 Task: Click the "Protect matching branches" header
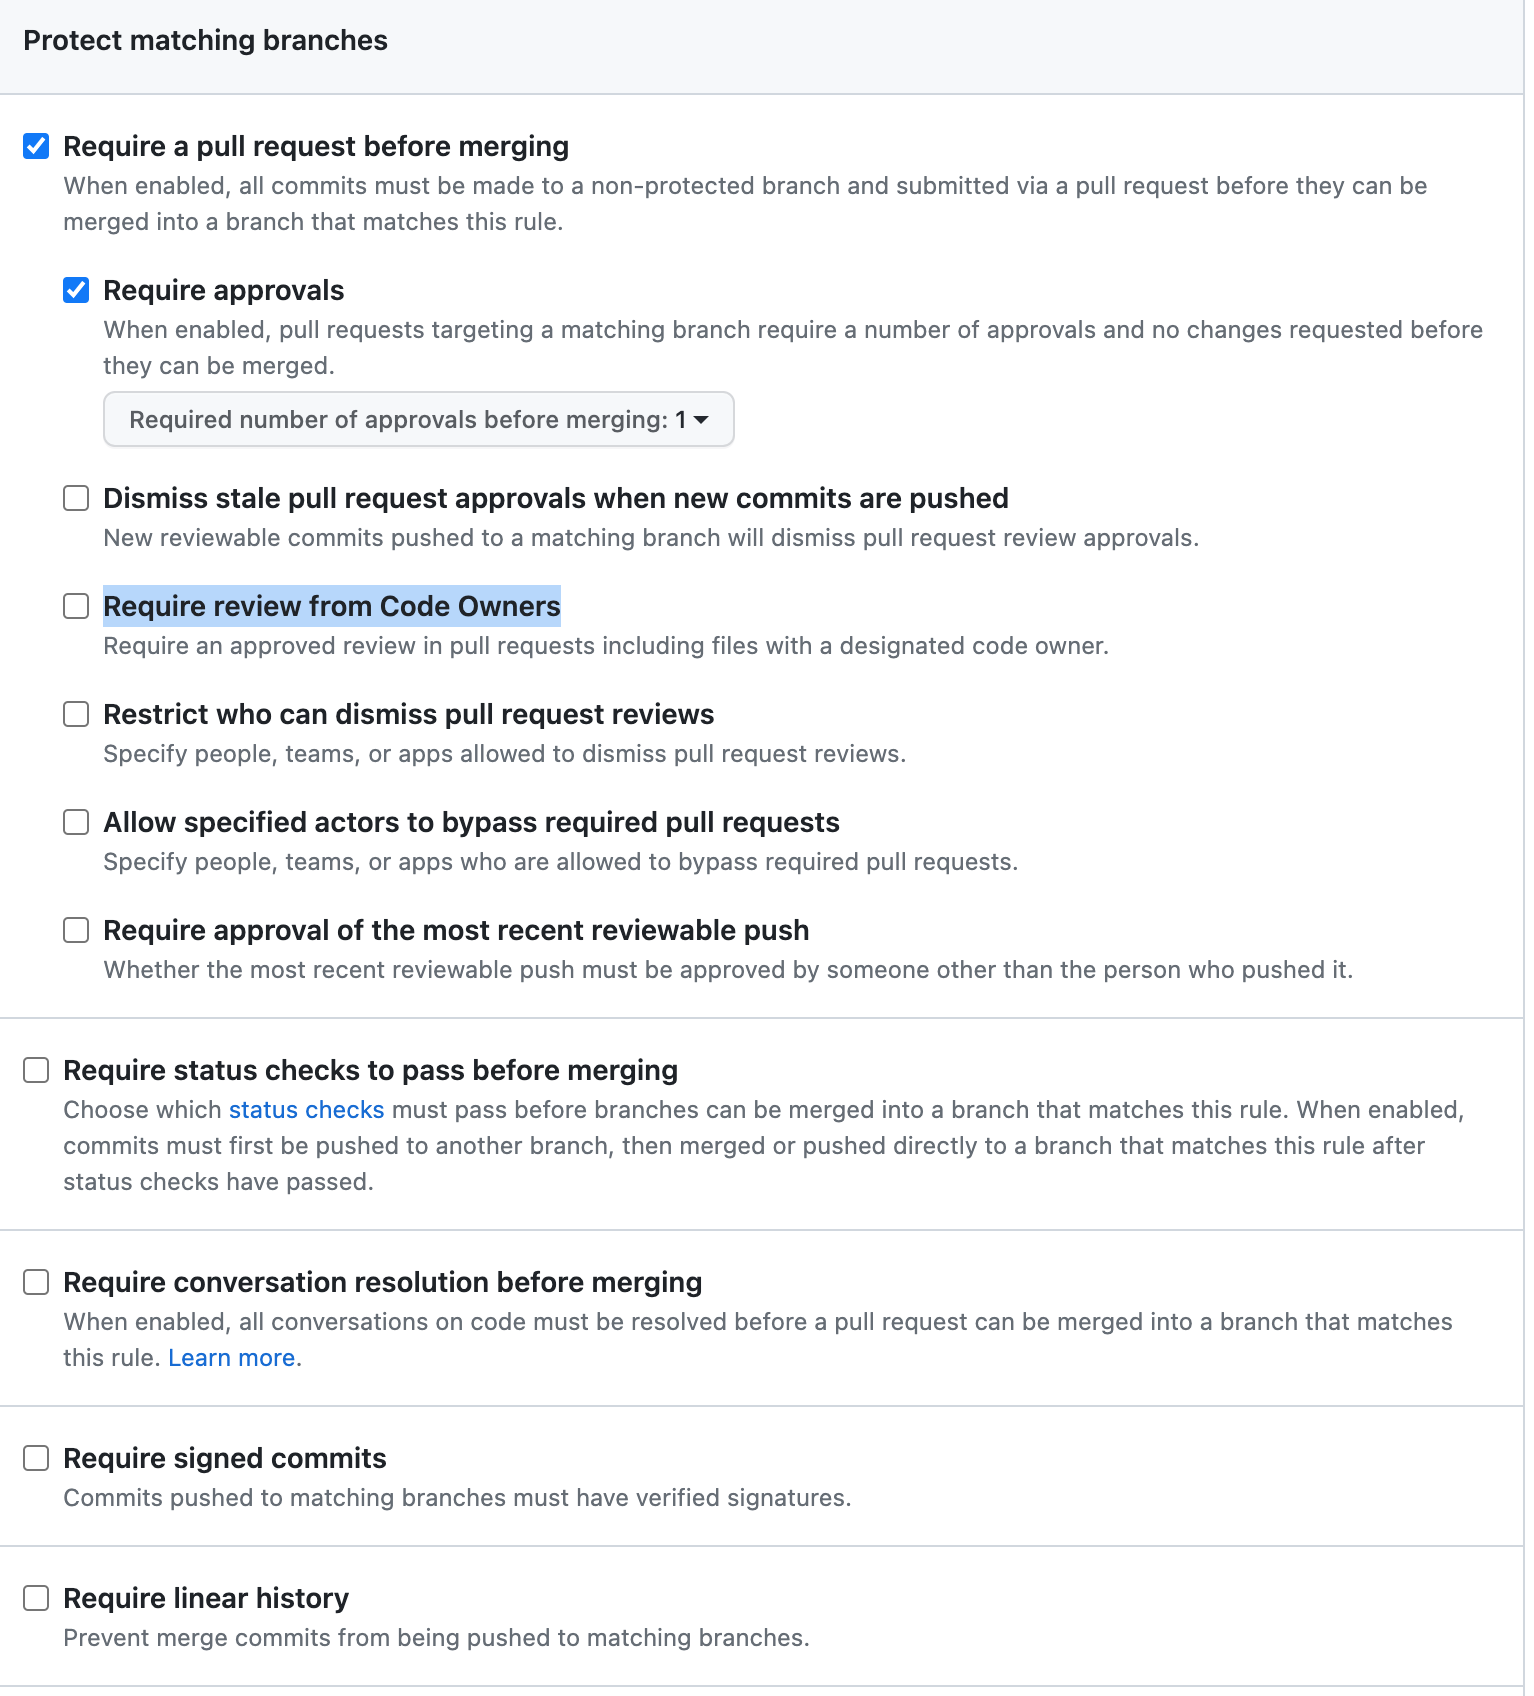[205, 40]
